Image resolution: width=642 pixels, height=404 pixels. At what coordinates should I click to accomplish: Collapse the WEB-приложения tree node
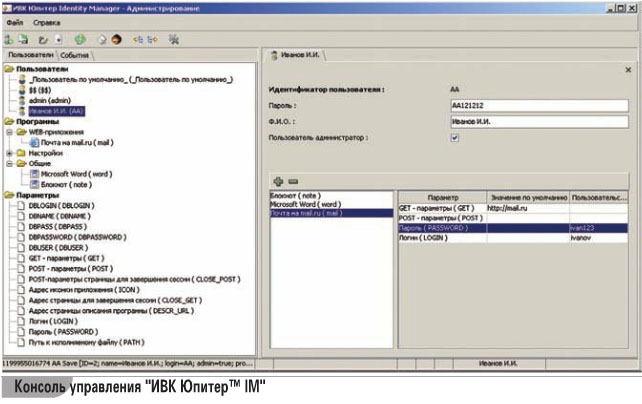9,132
